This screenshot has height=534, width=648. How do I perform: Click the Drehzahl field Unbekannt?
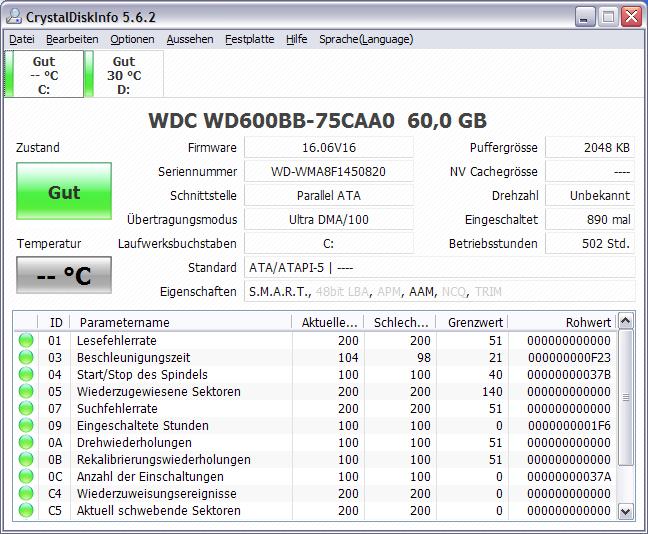pos(590,195)
